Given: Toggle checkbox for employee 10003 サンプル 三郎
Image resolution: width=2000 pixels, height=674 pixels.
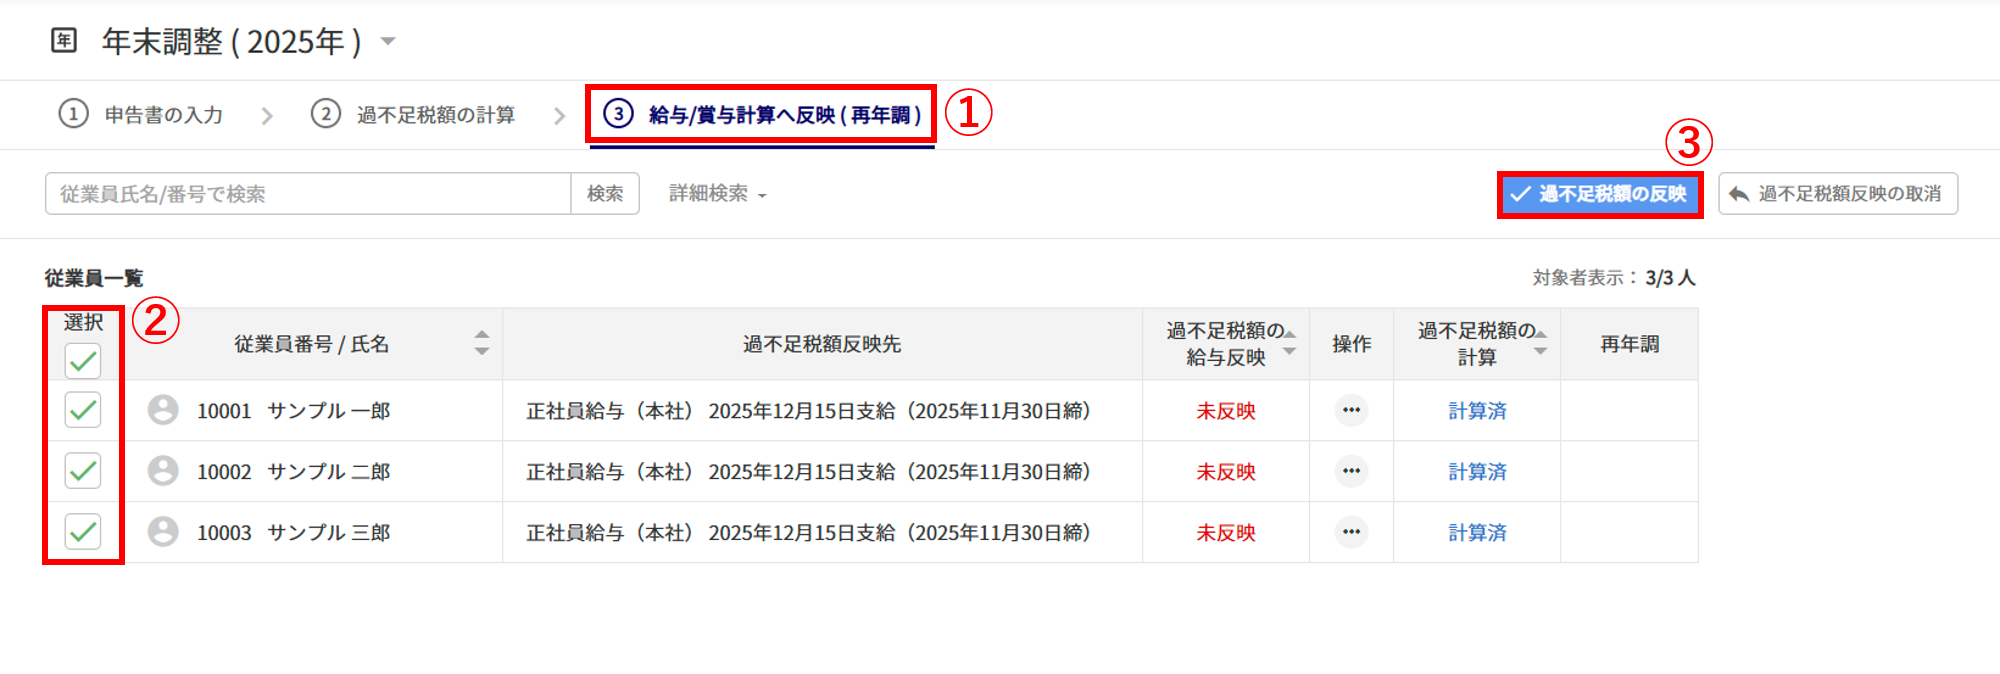Looking at the screenshot, I should tap(83, 532).
